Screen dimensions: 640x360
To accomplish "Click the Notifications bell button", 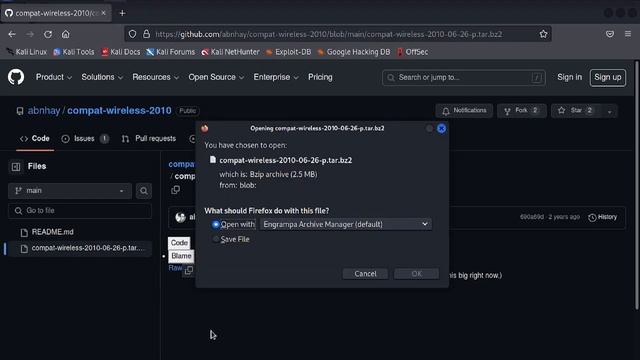I will click(x=464, y=111).
